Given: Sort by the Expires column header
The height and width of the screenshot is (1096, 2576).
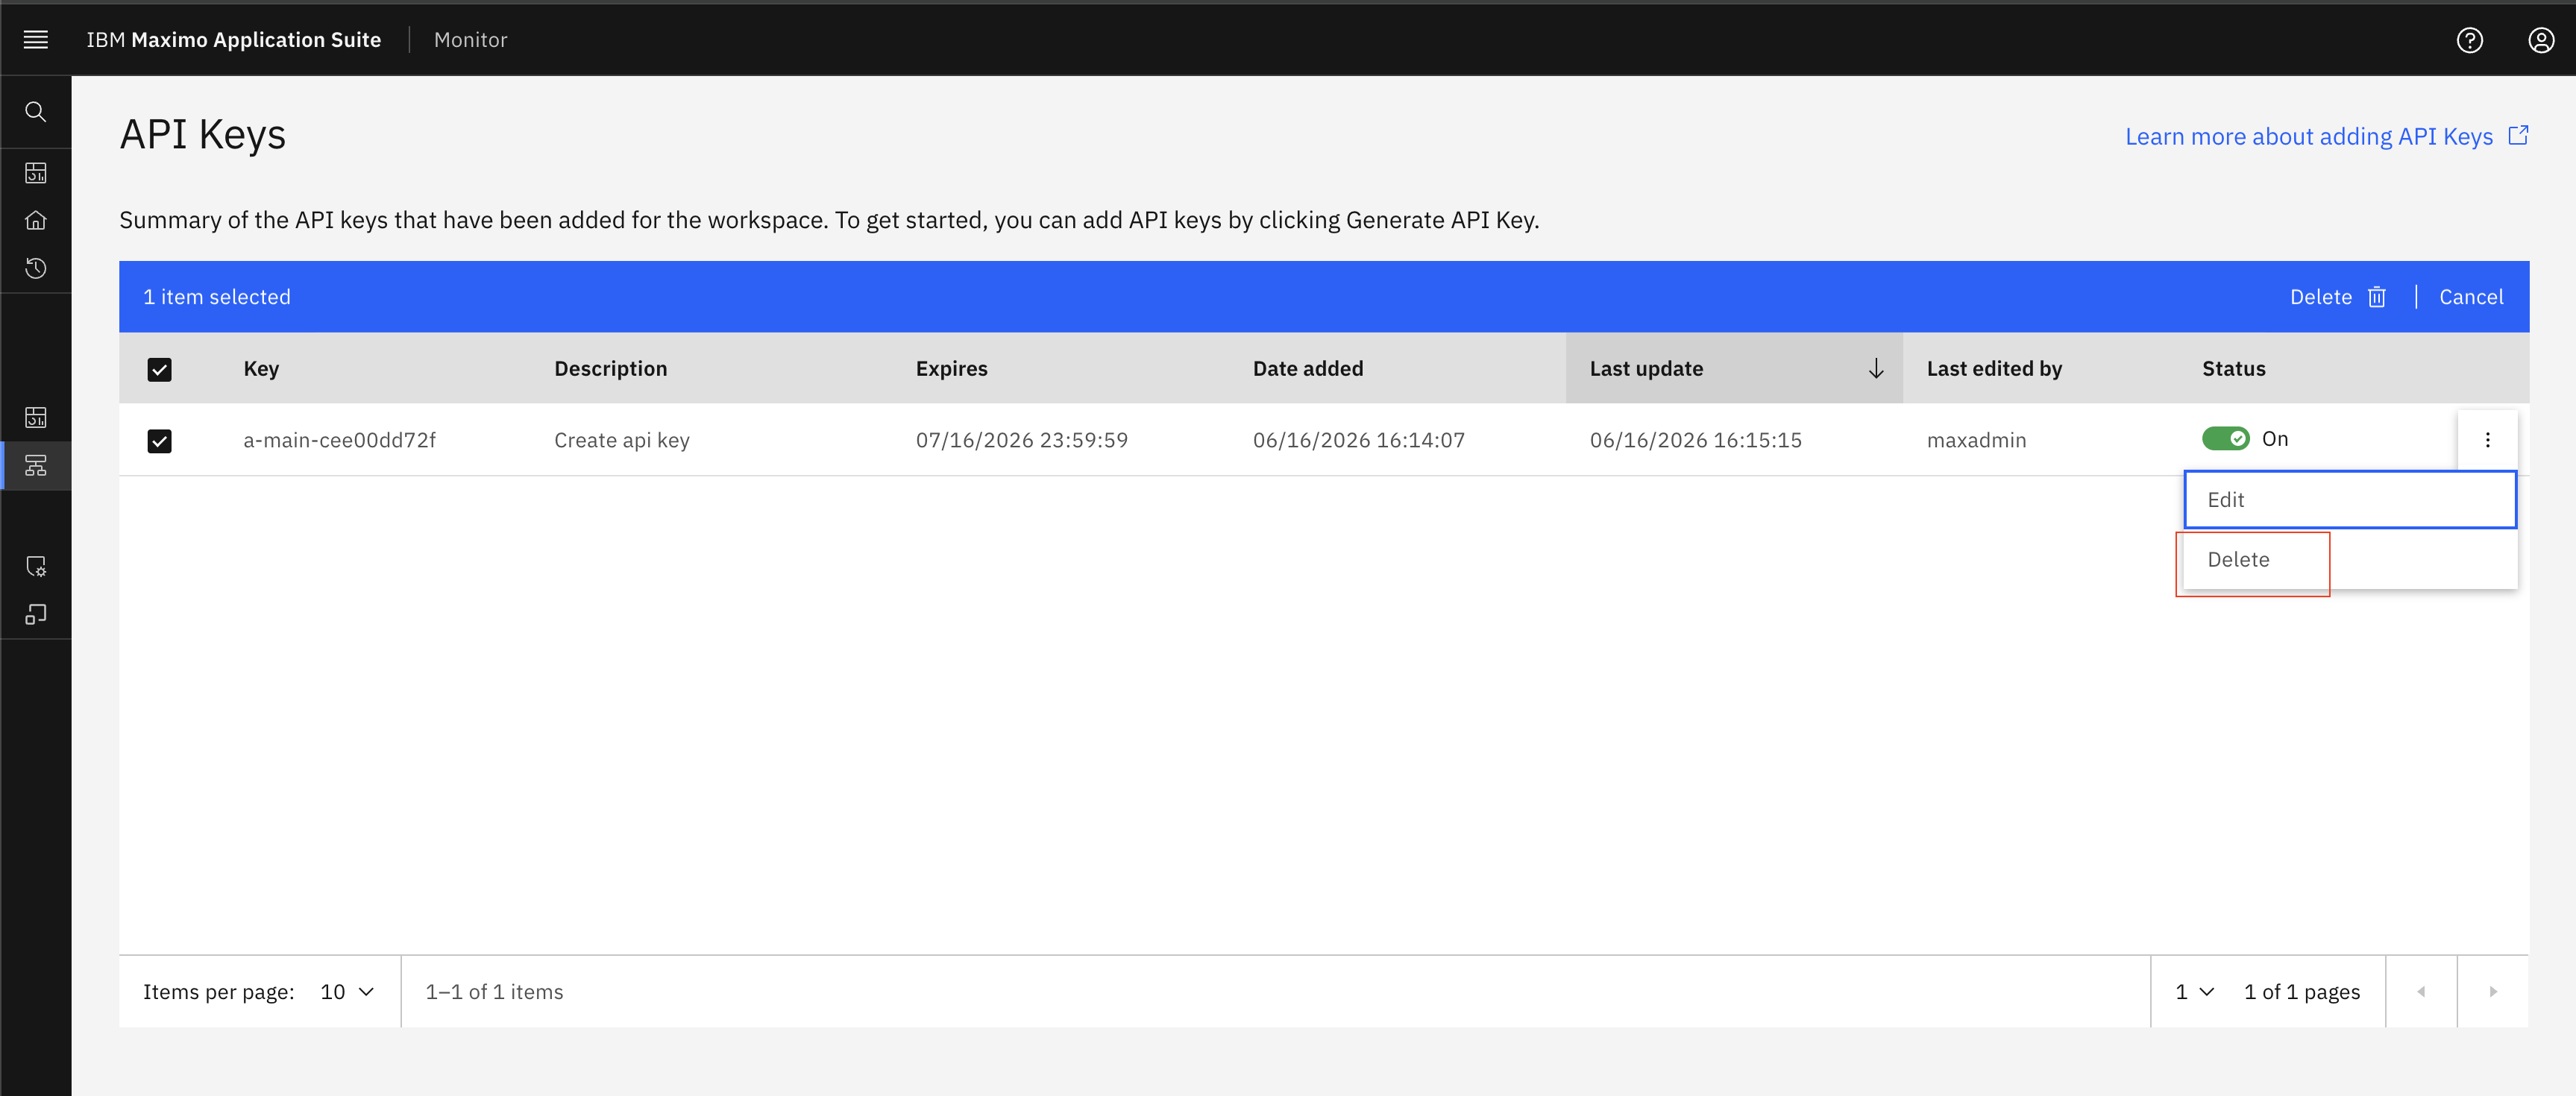Looking at the screenshot, I should (x=951, y=369).
